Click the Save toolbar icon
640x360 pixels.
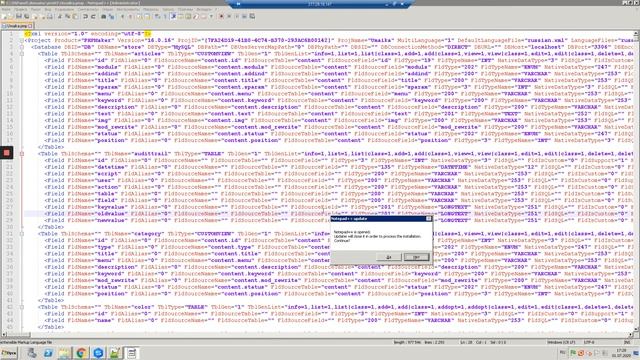[x=19, y=16]
